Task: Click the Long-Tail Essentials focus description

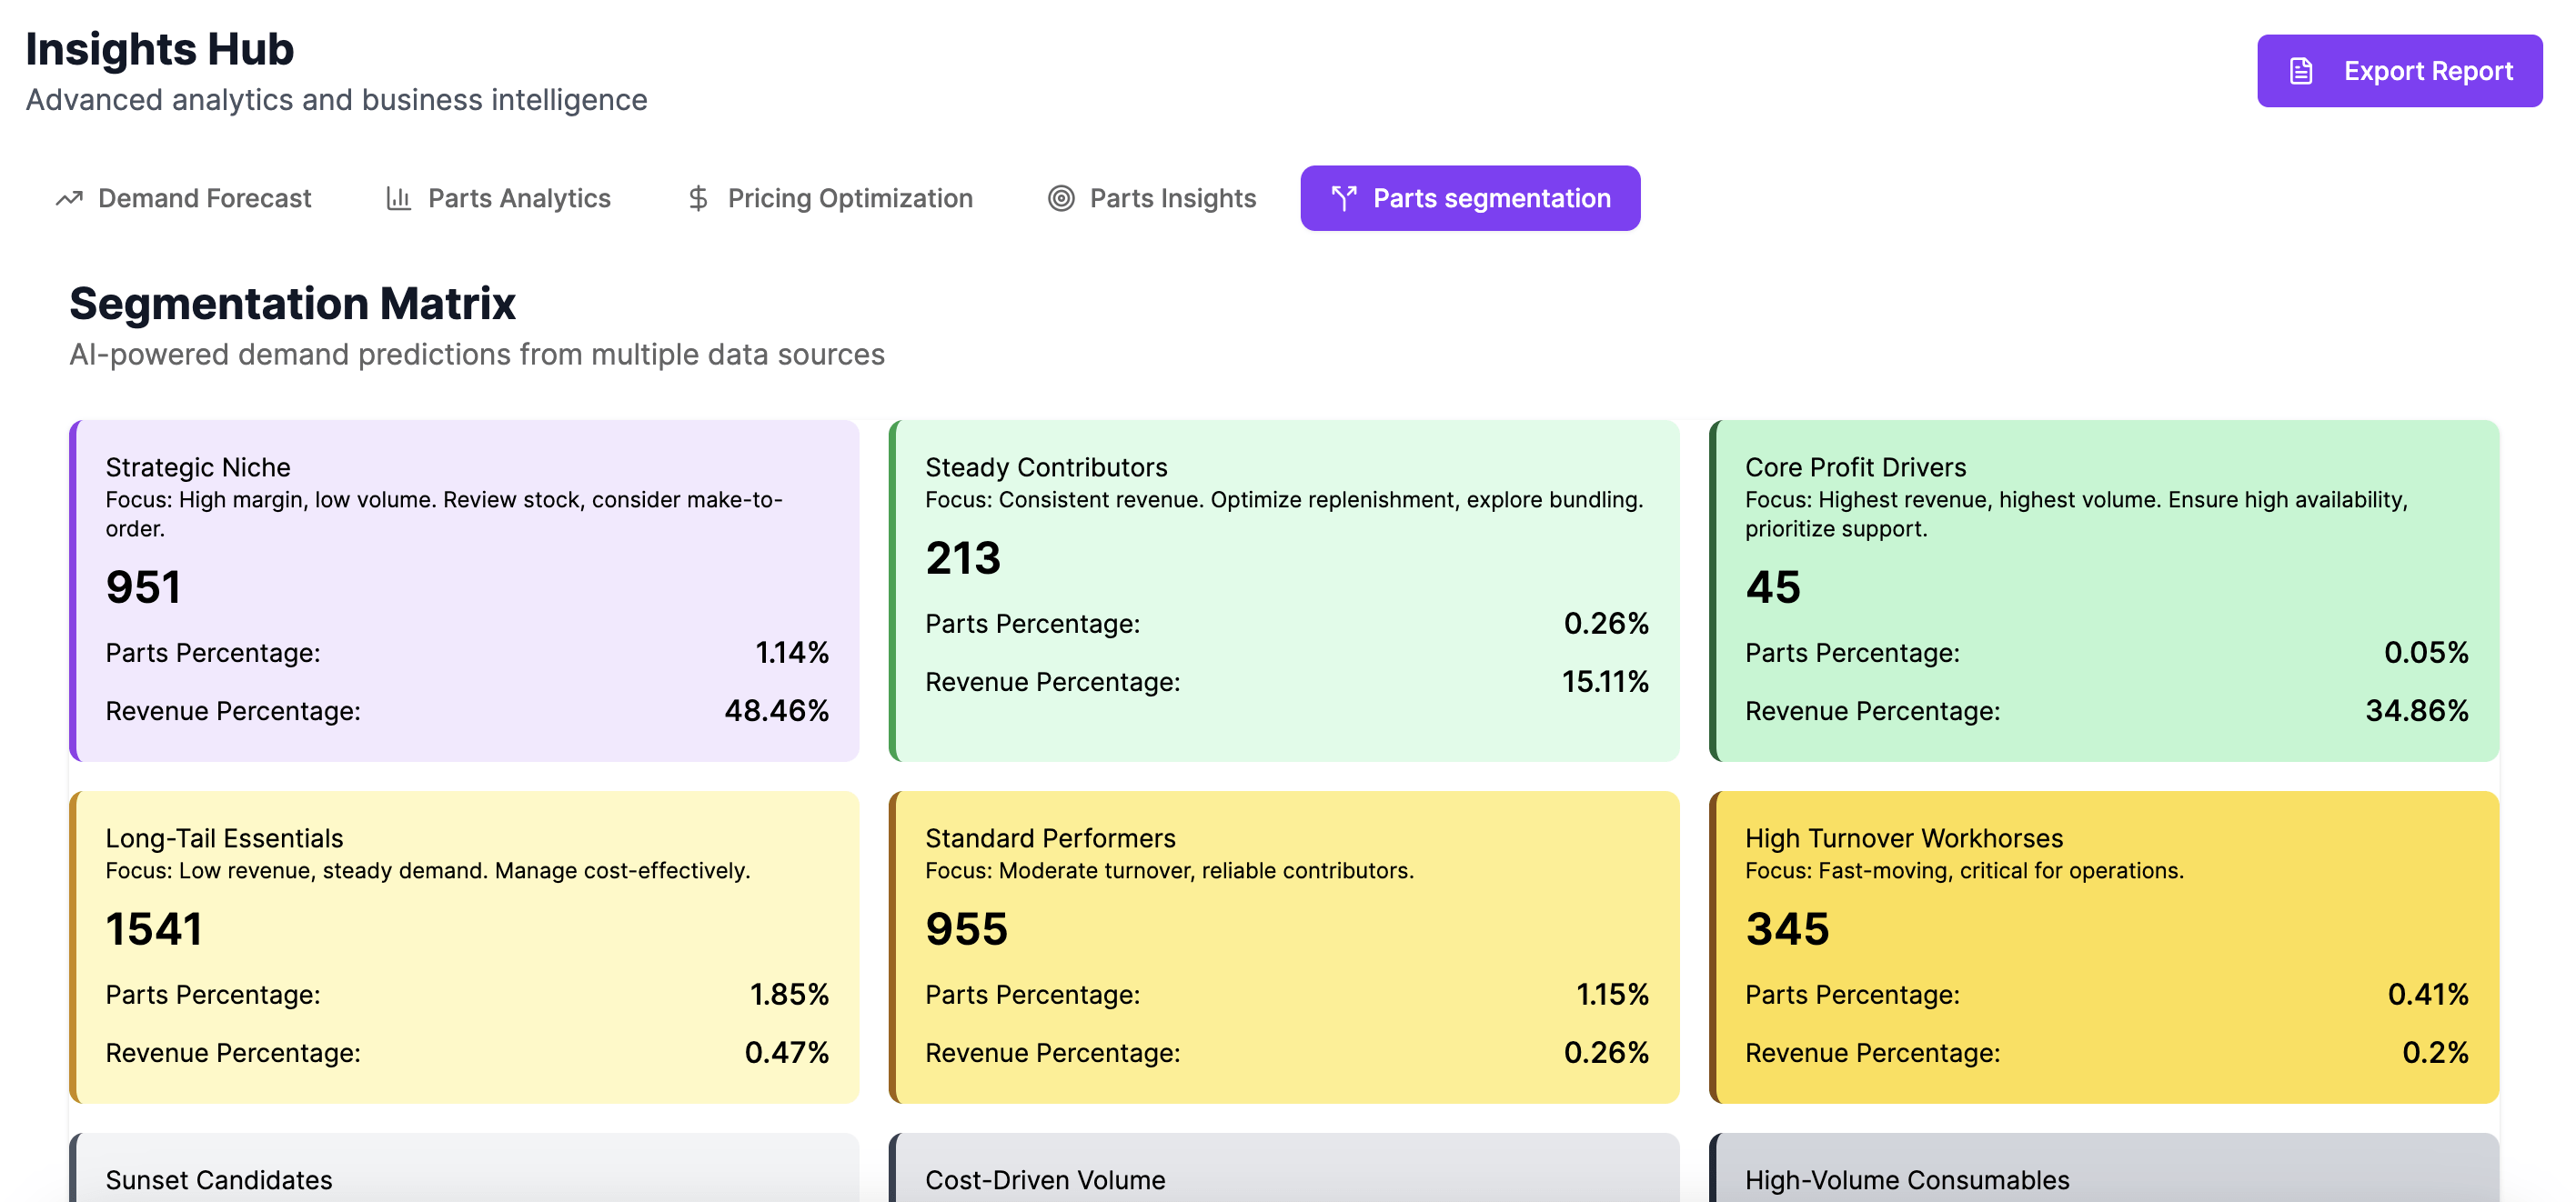Action: [428, 871]
